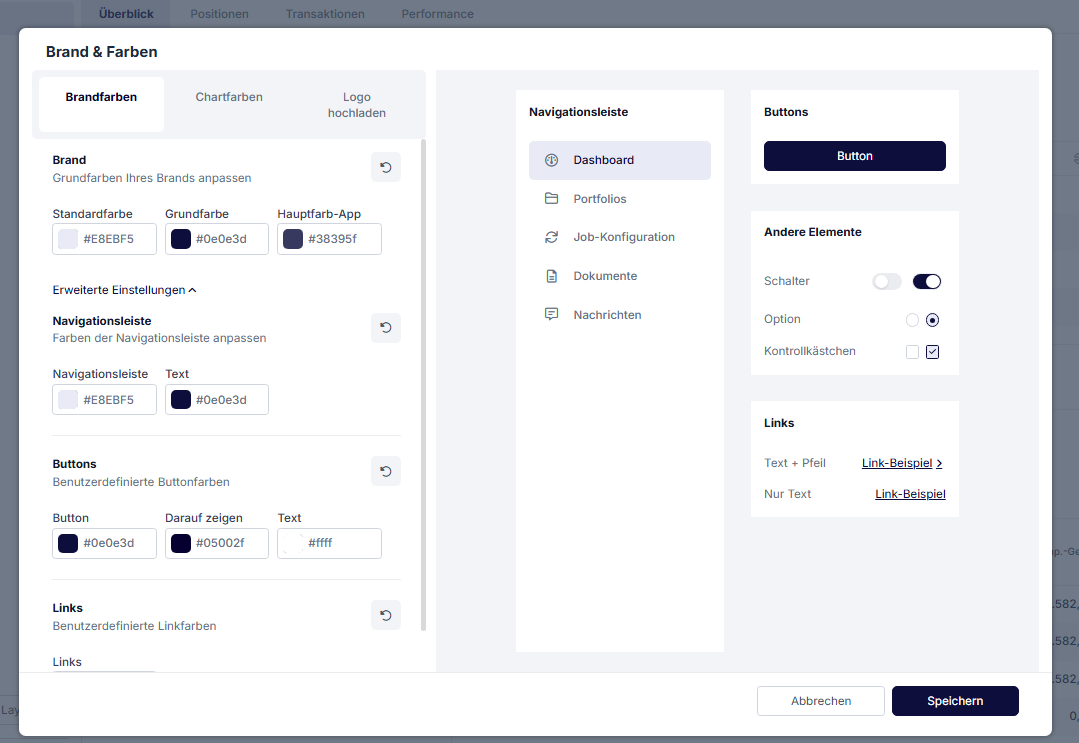Click the Portfolios folder icon
This screenshot has width=1079, height=743.
(x=551, y=199)
